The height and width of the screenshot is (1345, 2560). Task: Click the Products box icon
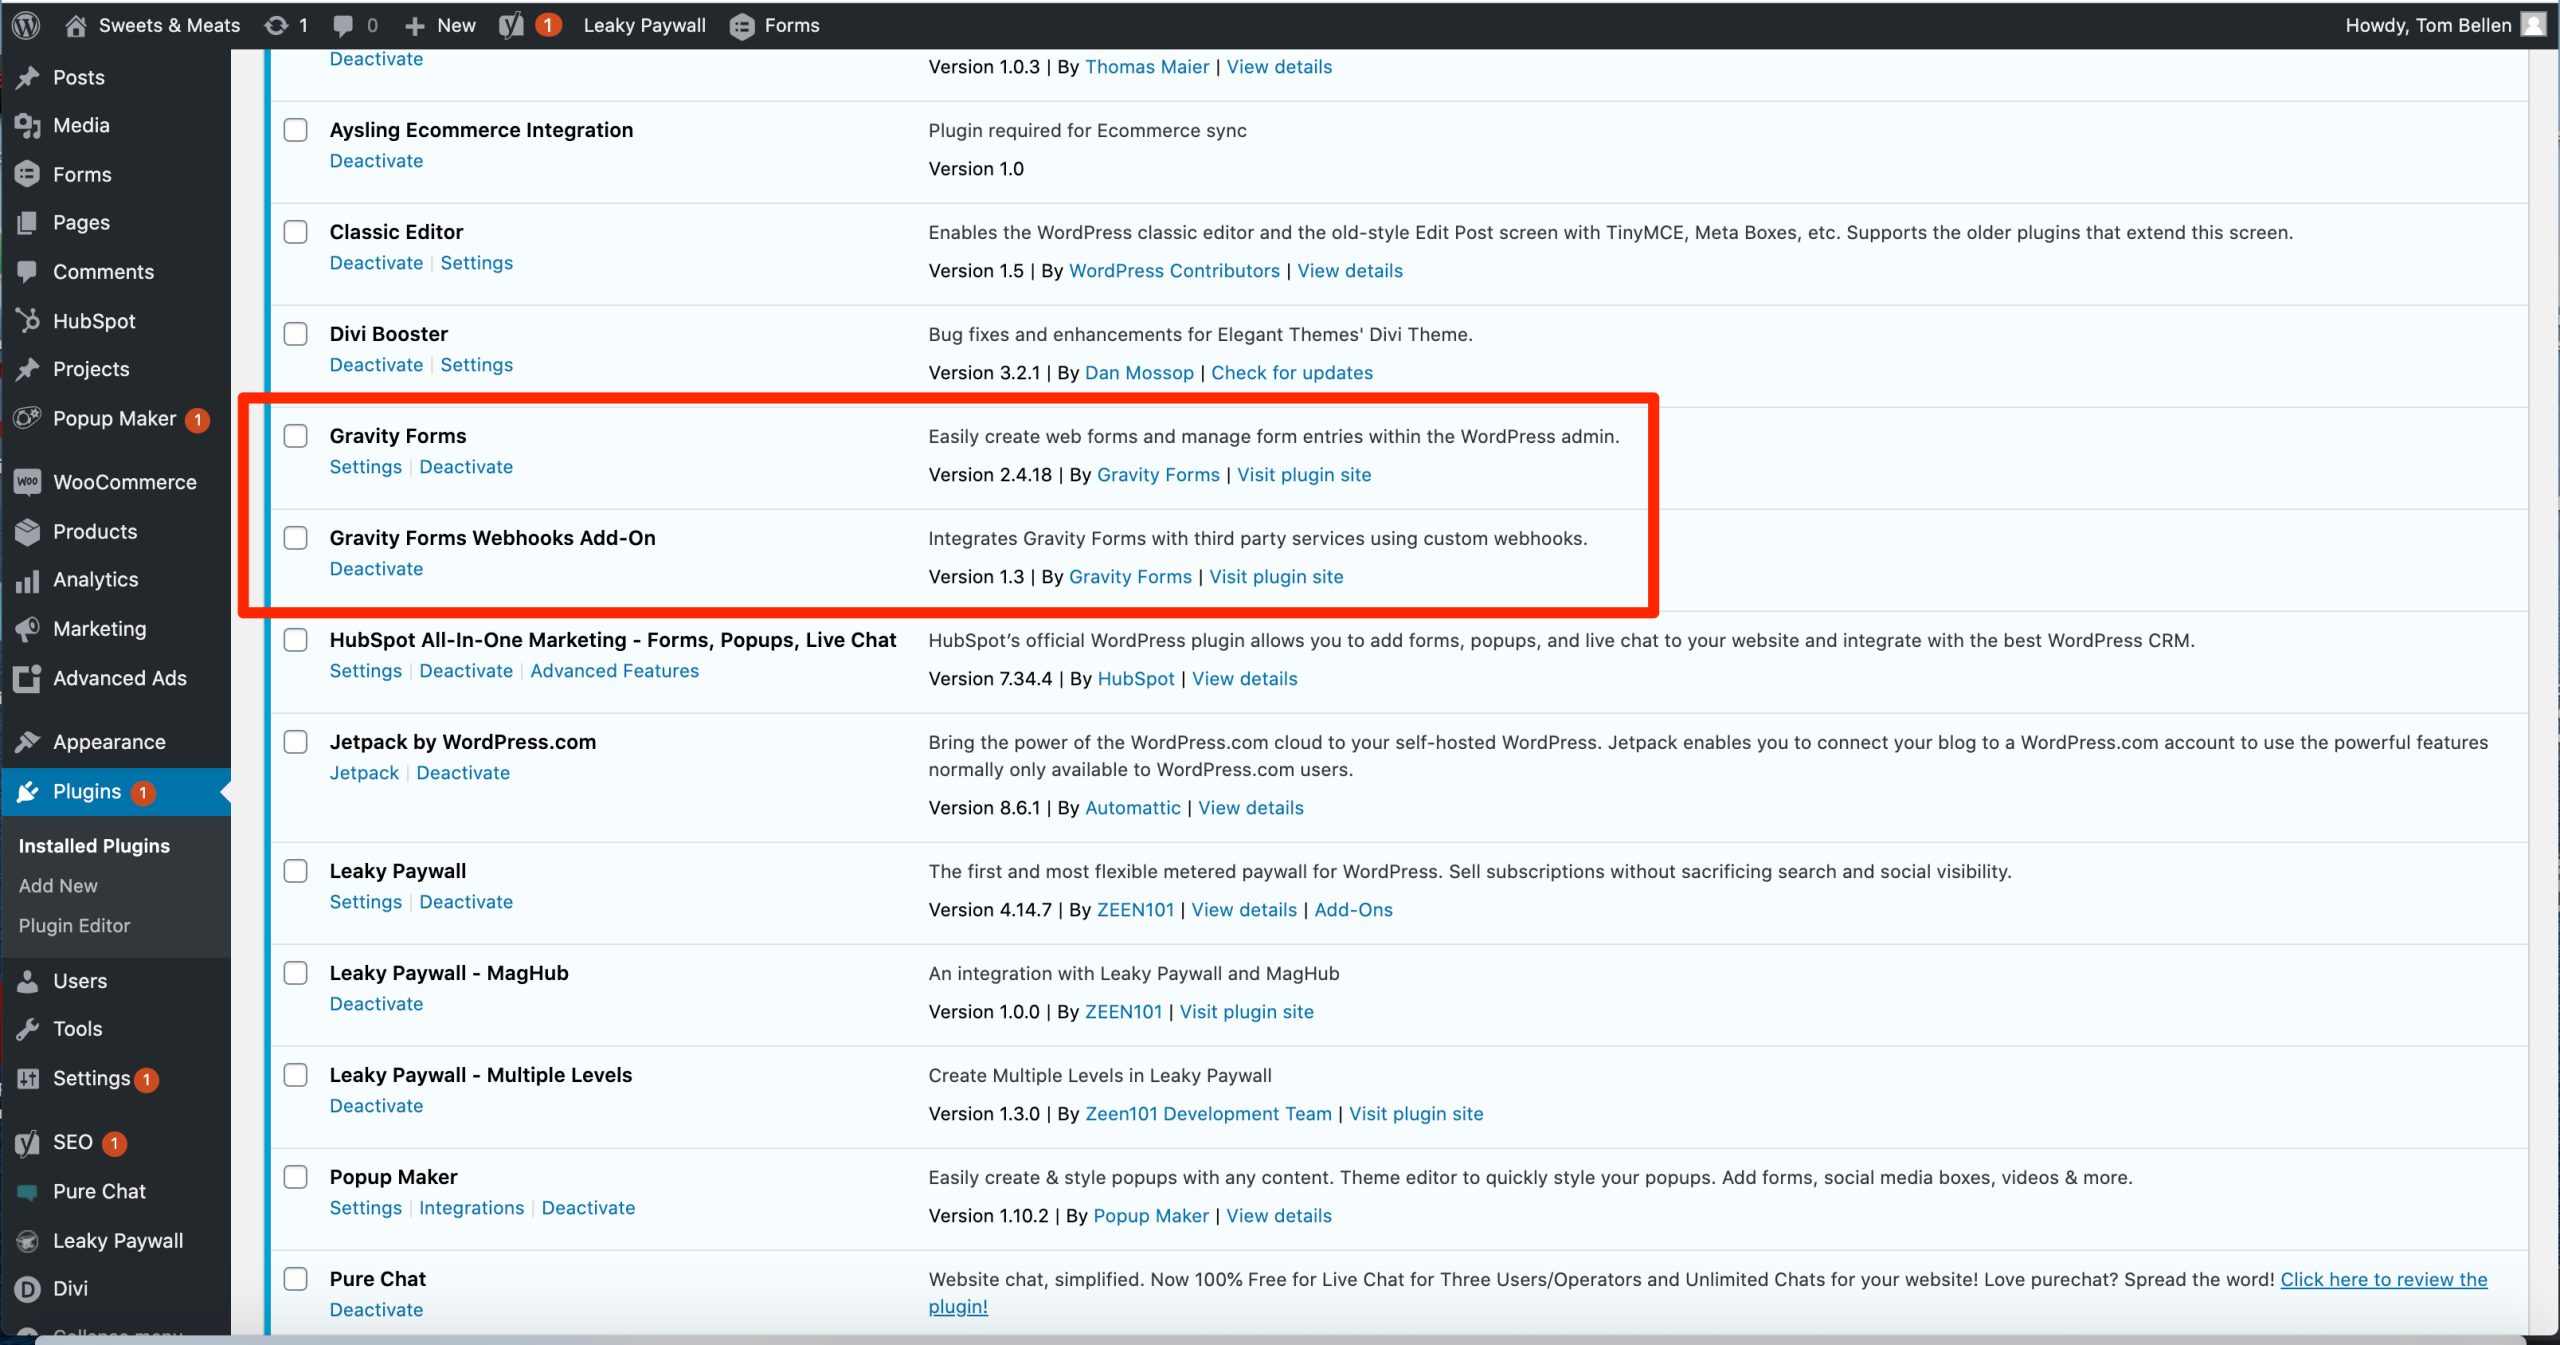point(28,531)
